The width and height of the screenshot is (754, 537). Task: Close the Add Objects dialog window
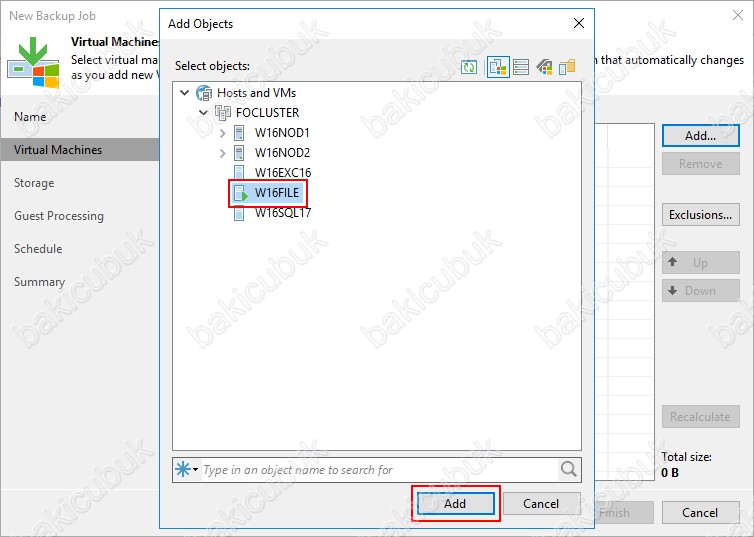point(578,23)
